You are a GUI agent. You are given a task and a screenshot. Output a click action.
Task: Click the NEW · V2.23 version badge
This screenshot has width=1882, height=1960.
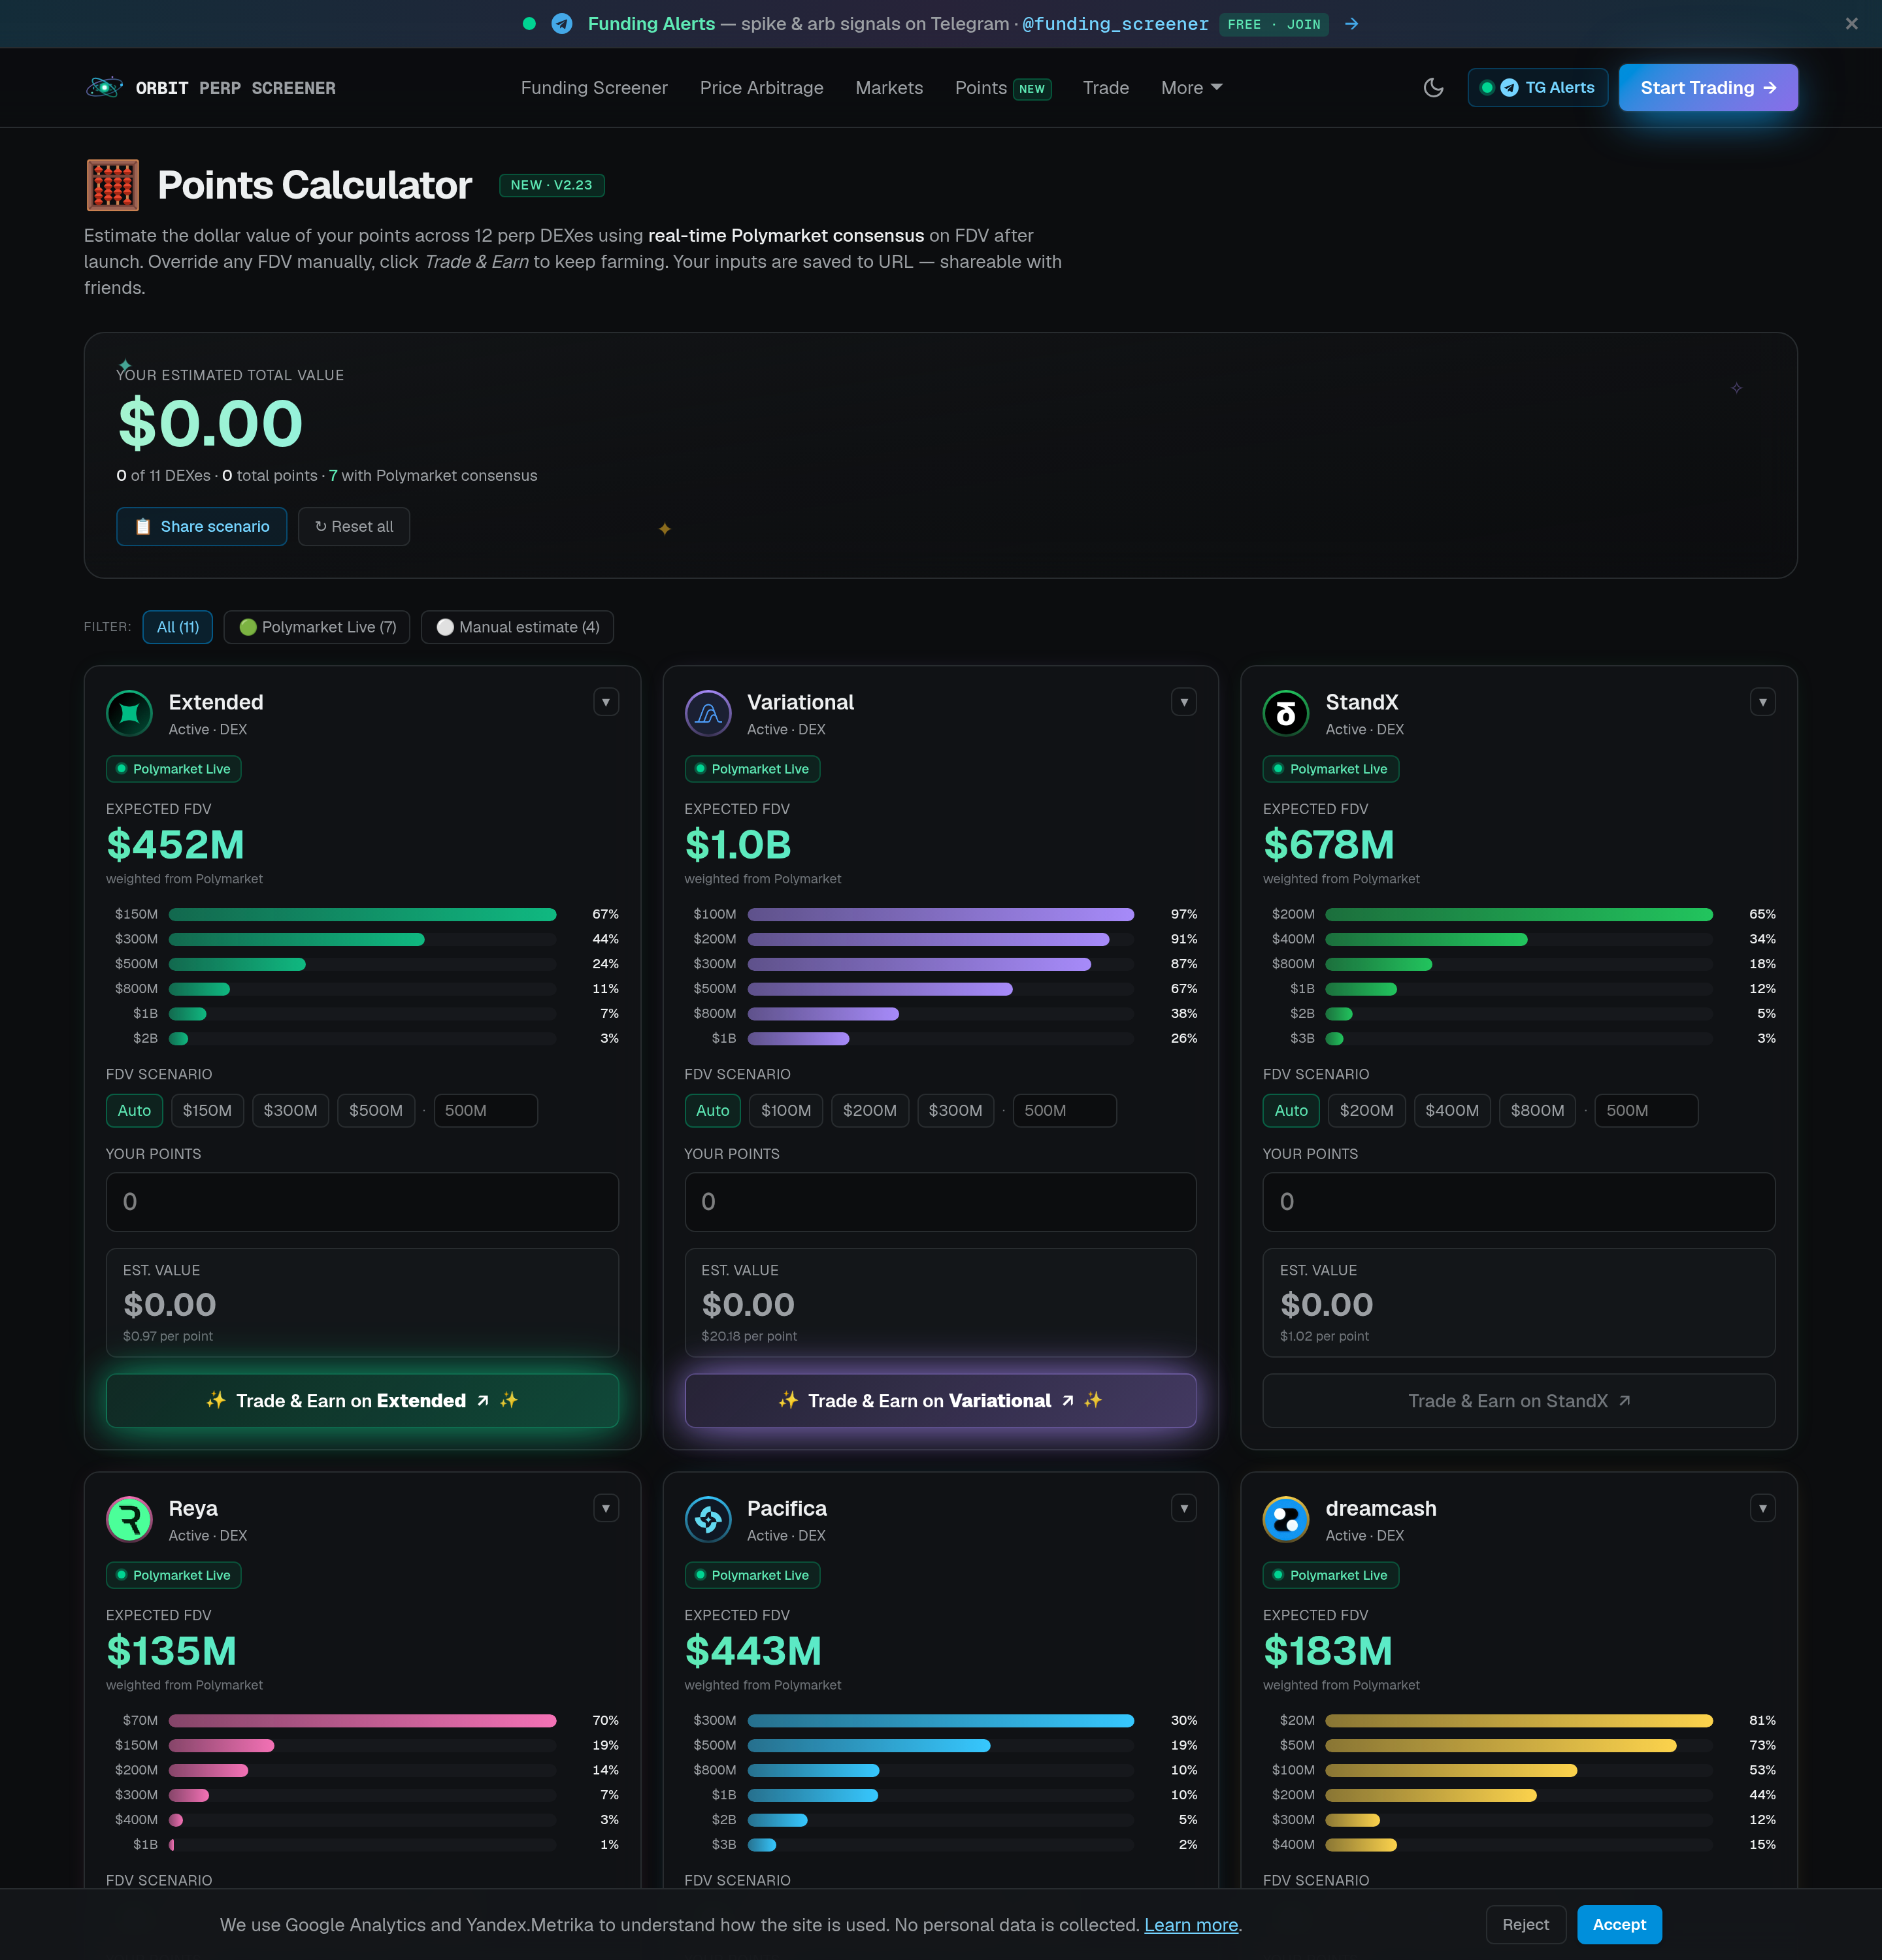pos(551,185)
